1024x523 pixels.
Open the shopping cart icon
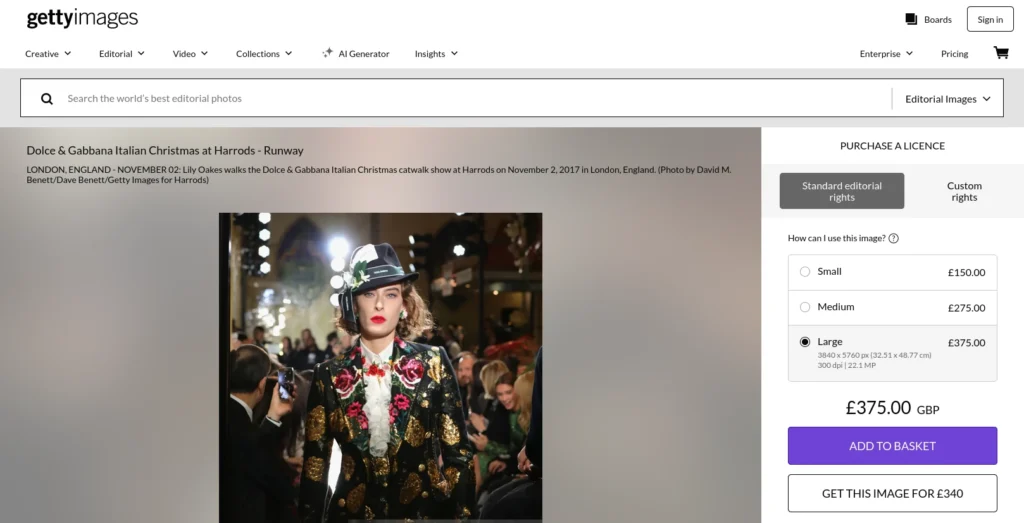tap(1000, 52)
